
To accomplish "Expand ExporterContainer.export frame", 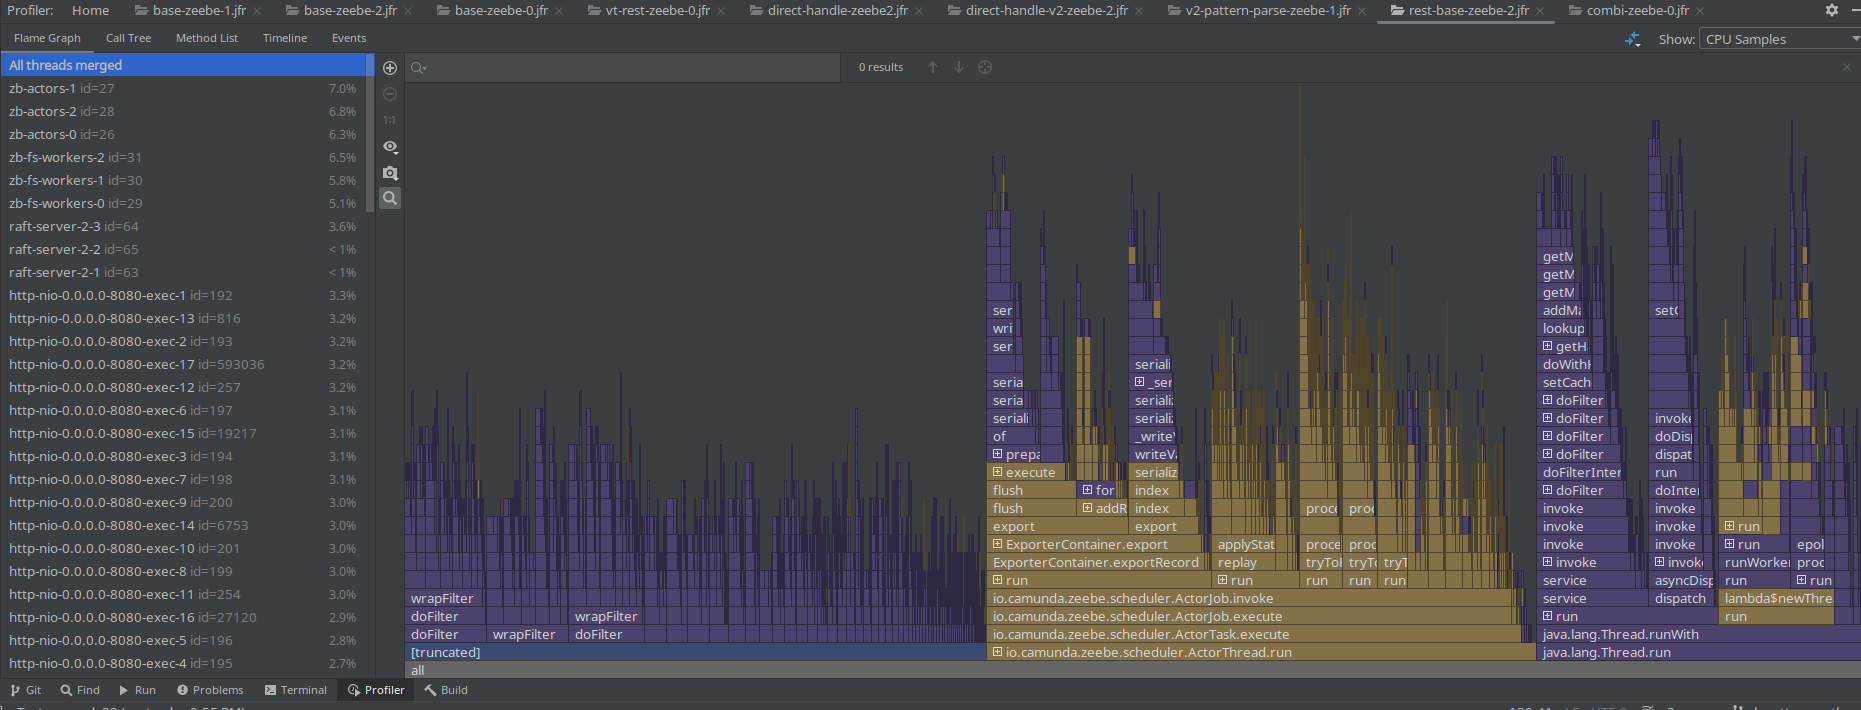I will tap(997, 544).
